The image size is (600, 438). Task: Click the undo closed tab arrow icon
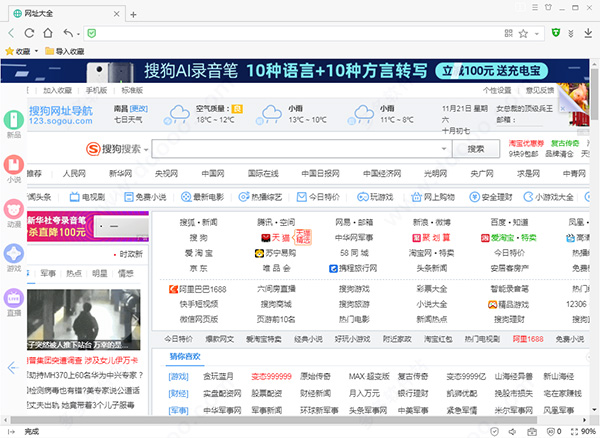(x=68, y=33)
